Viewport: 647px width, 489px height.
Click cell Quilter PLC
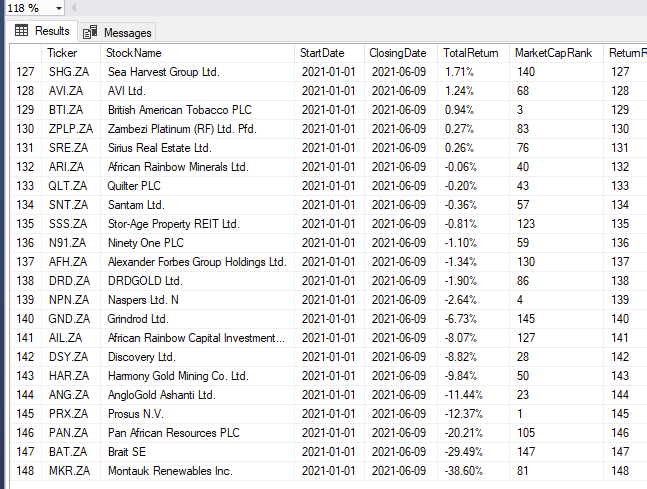click(198, 186)
